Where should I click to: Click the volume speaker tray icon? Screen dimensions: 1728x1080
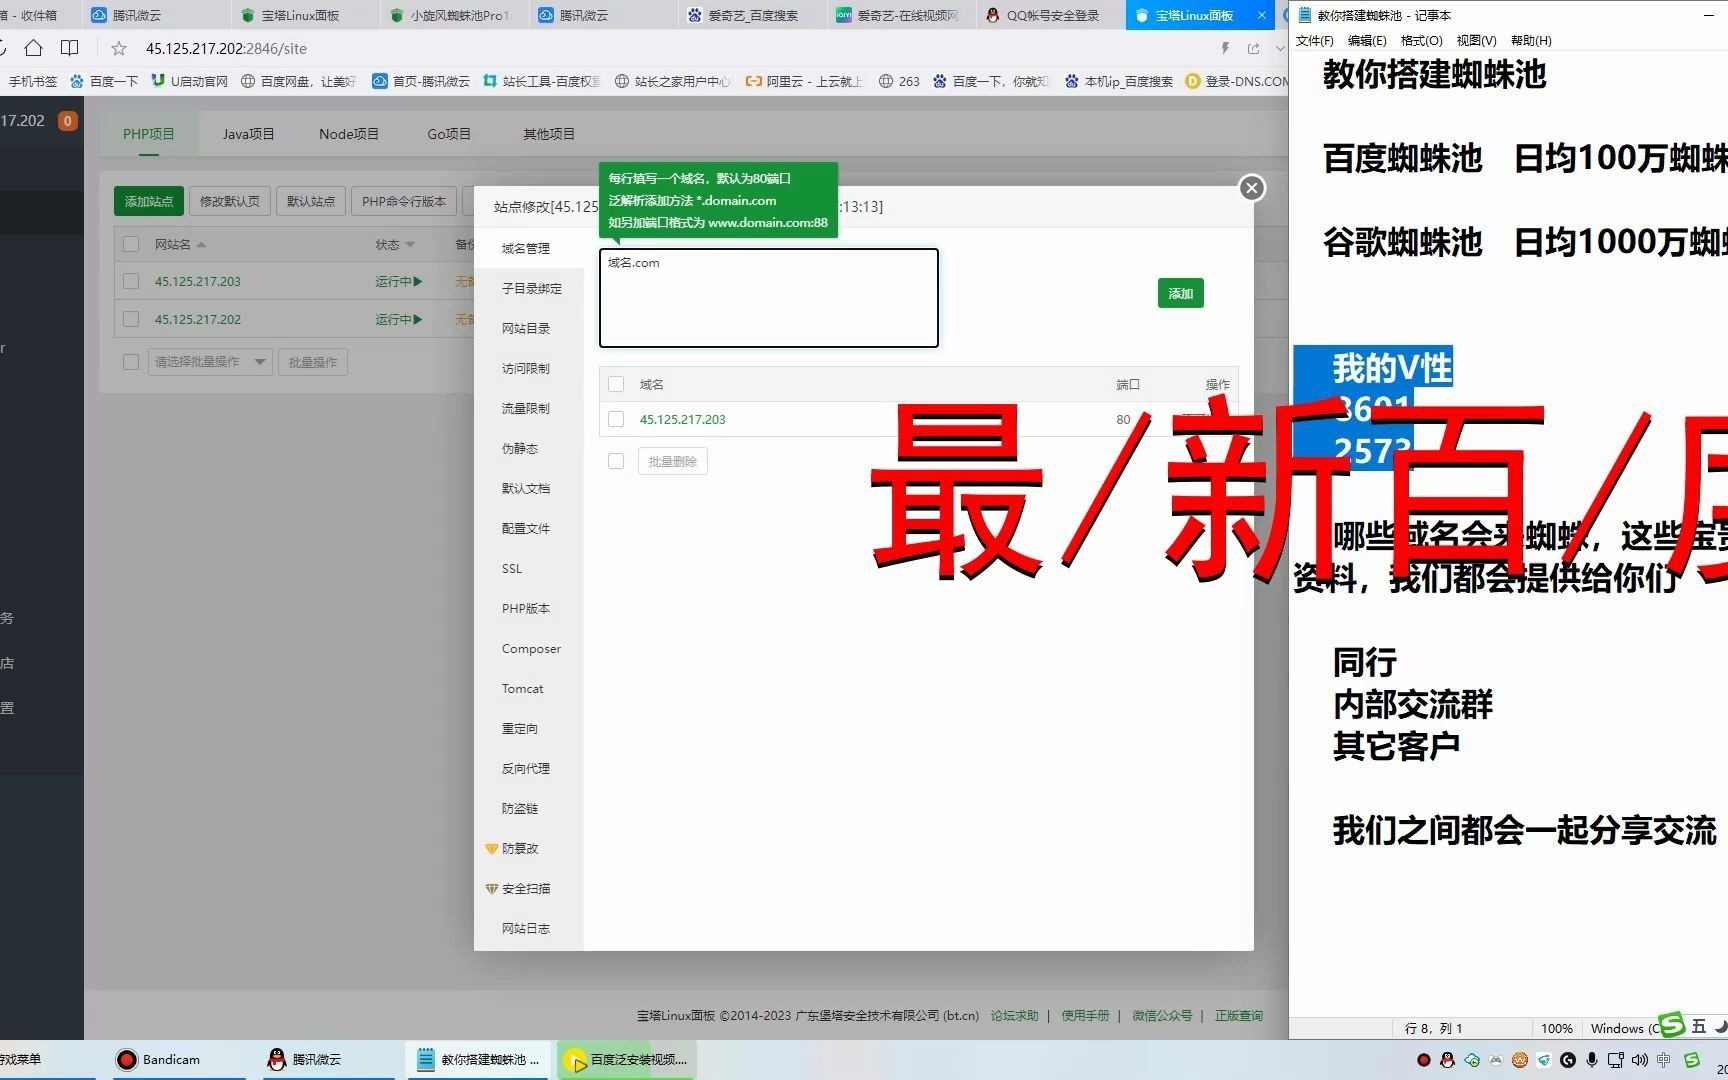(1639, 1060)
